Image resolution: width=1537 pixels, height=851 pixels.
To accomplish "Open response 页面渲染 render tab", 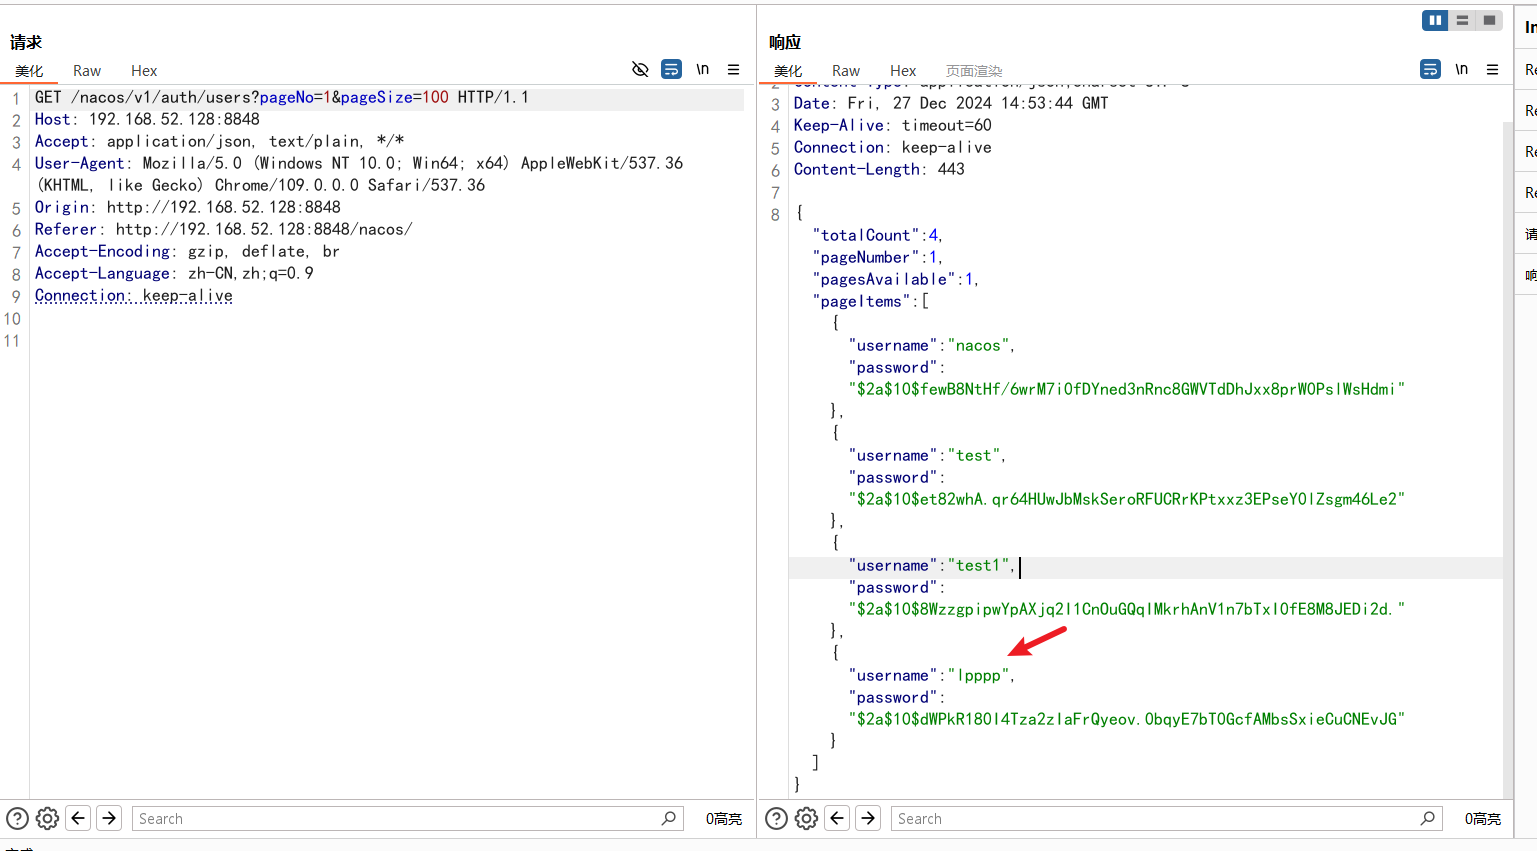I will point(974,71).
